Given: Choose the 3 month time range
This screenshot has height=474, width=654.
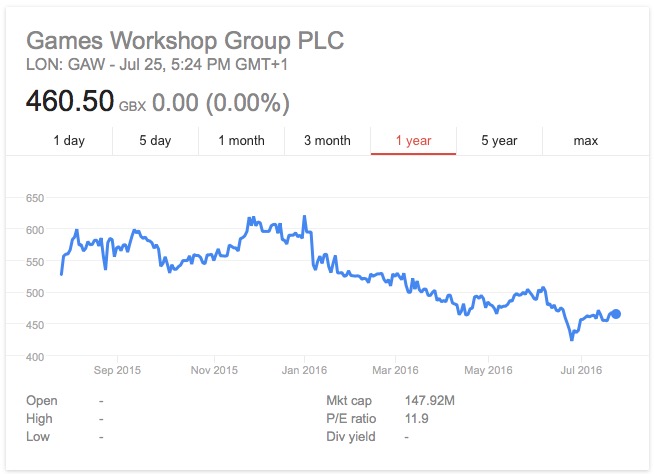Looking at the screenshot, I should click(x=327, y=141).
